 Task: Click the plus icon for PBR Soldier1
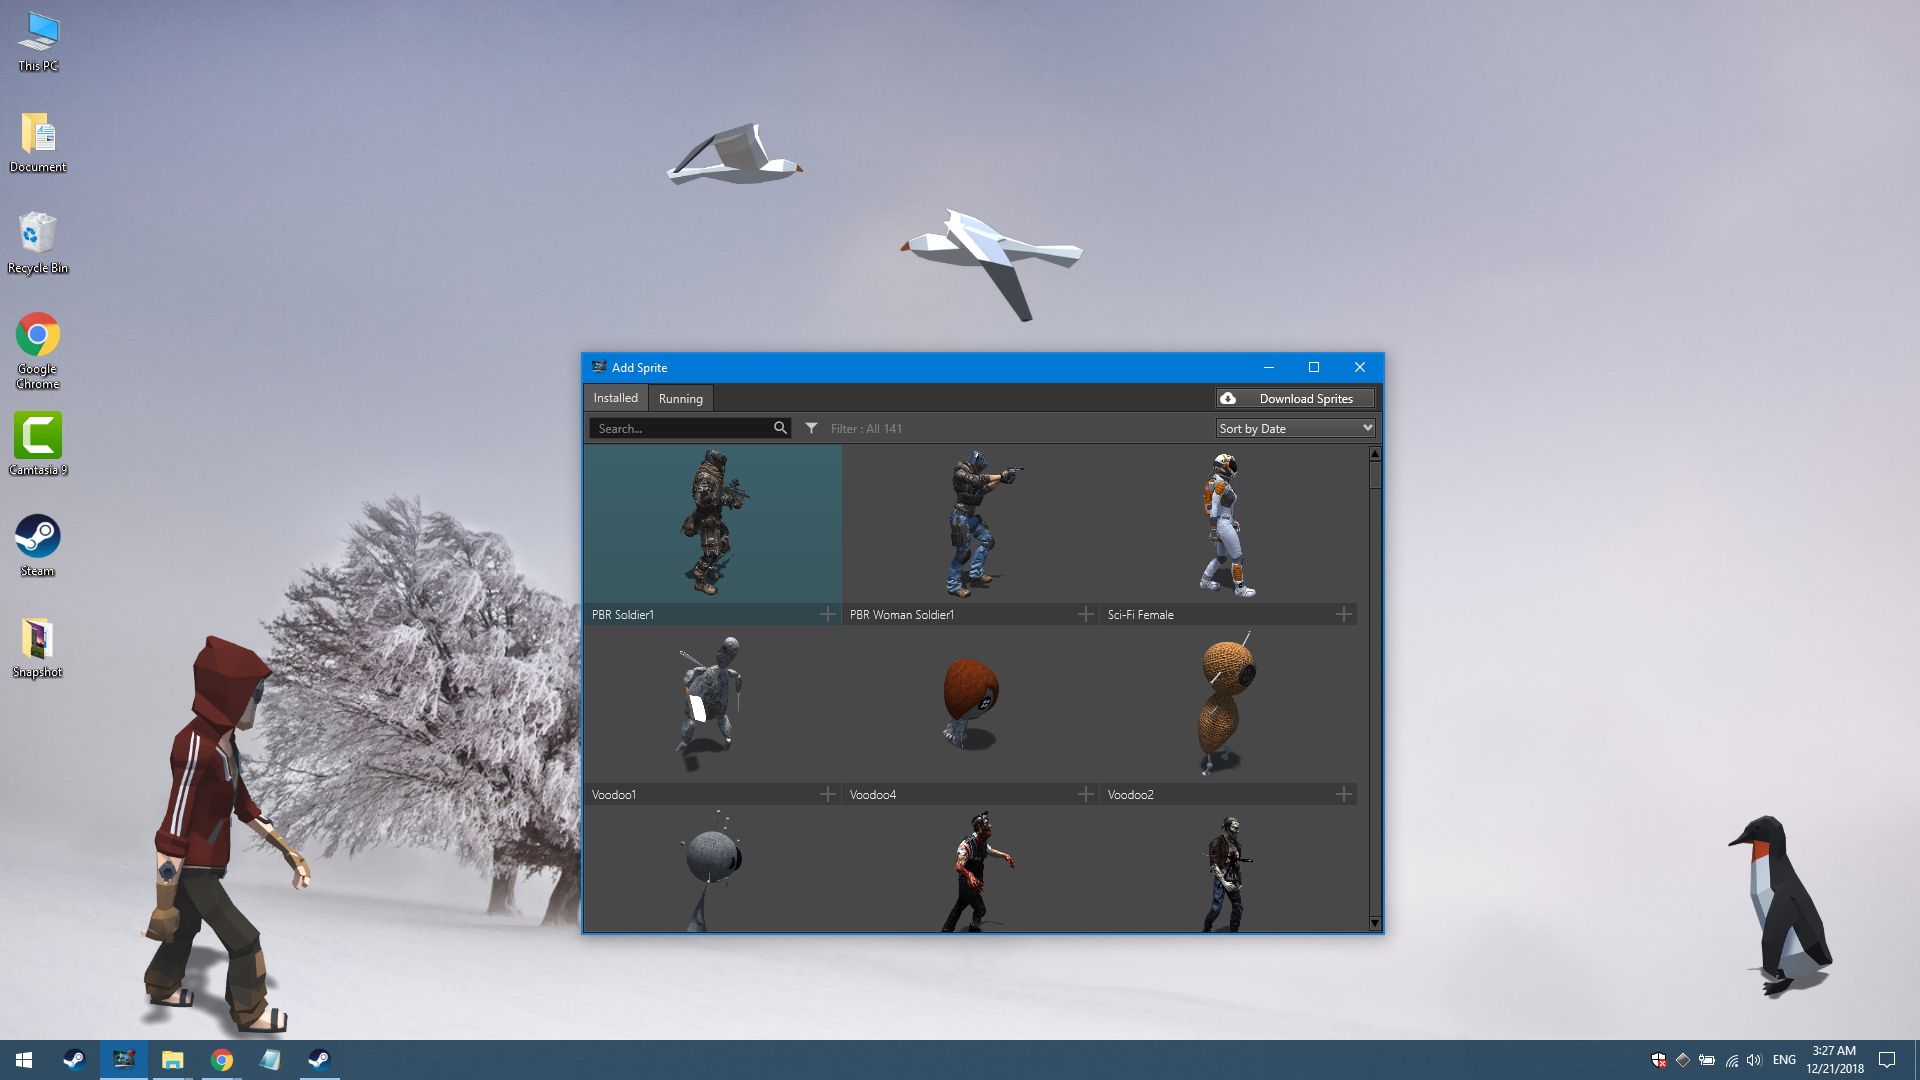827,614
